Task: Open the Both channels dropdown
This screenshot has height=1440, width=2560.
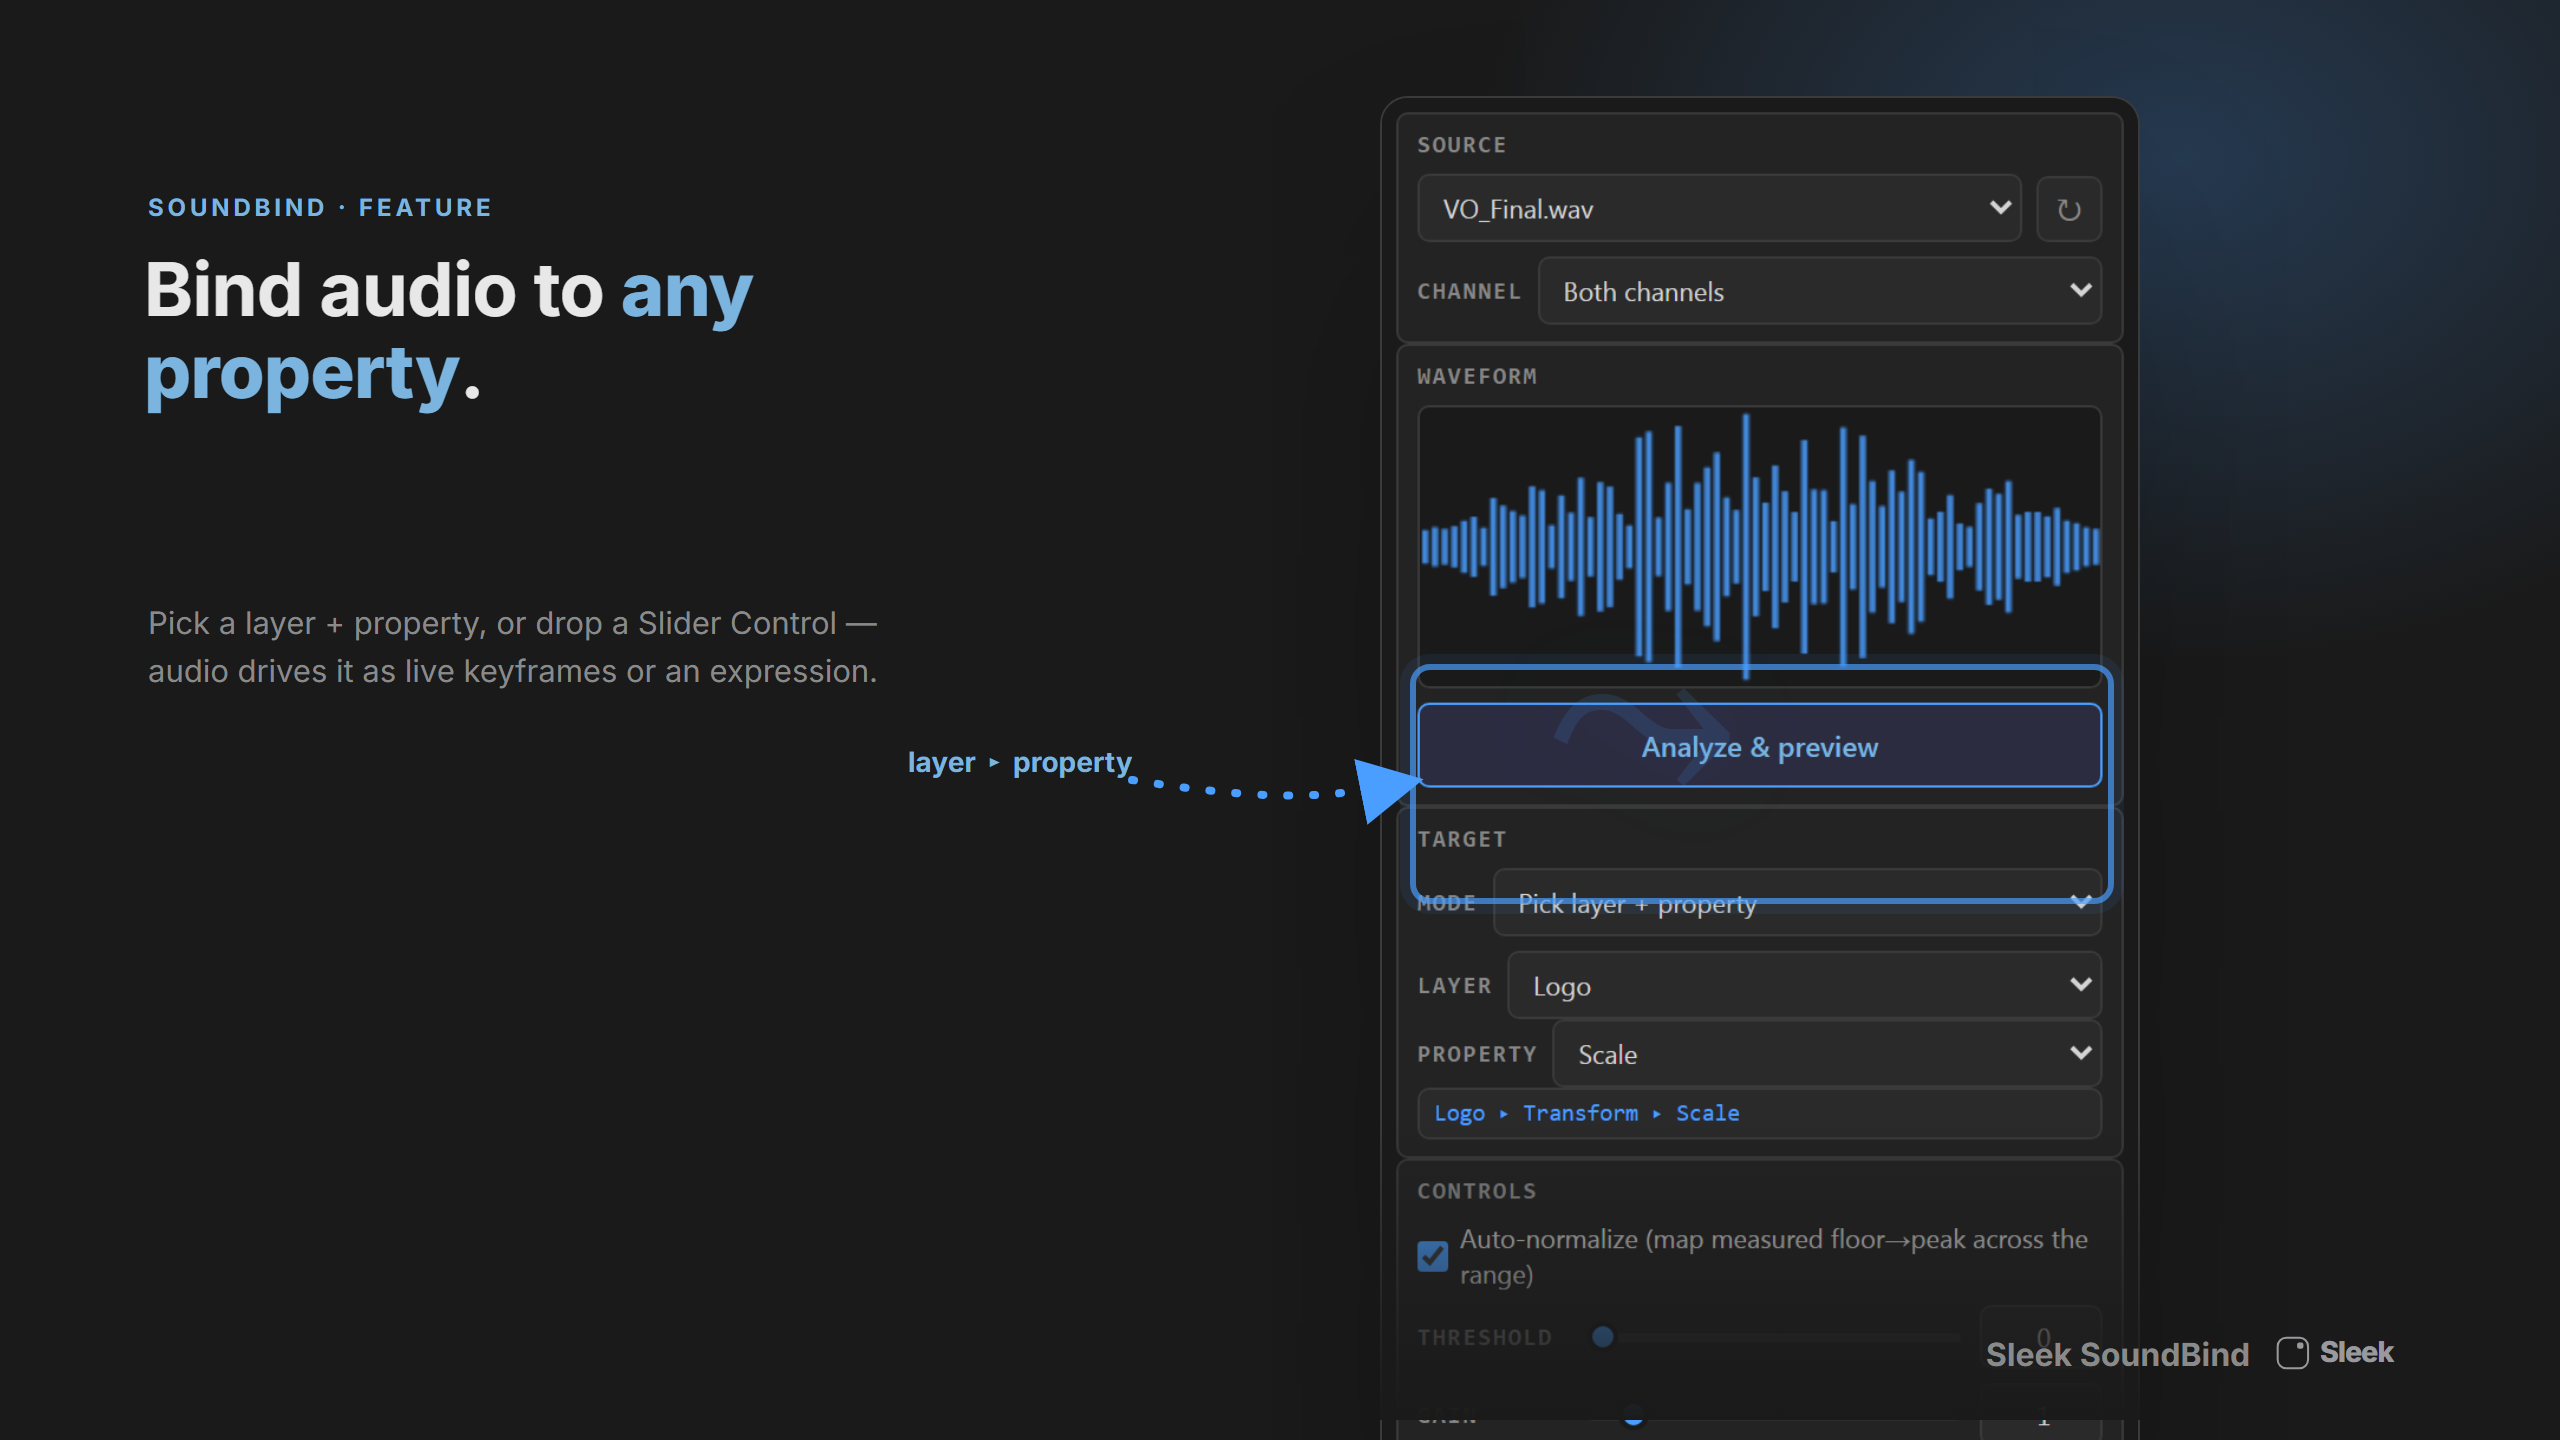Action: point(1819,291)
